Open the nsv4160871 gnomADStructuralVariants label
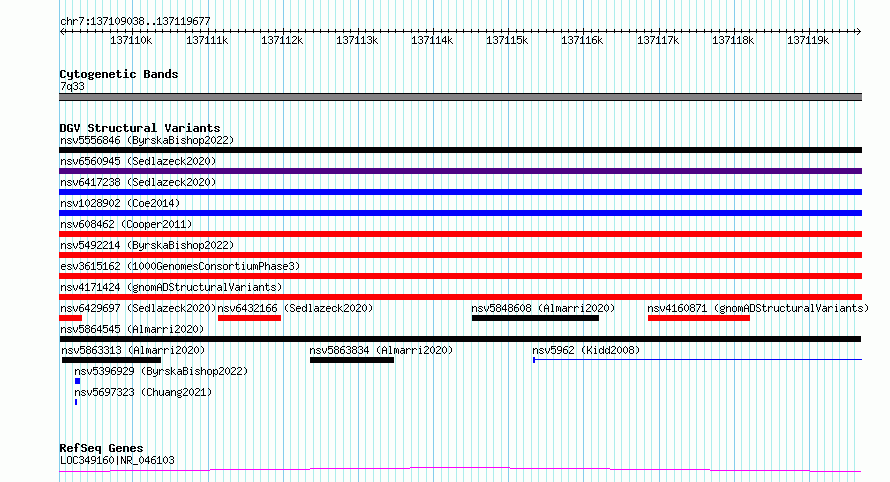The width and height of the screenshot is (890, 482). click(758, 308)
